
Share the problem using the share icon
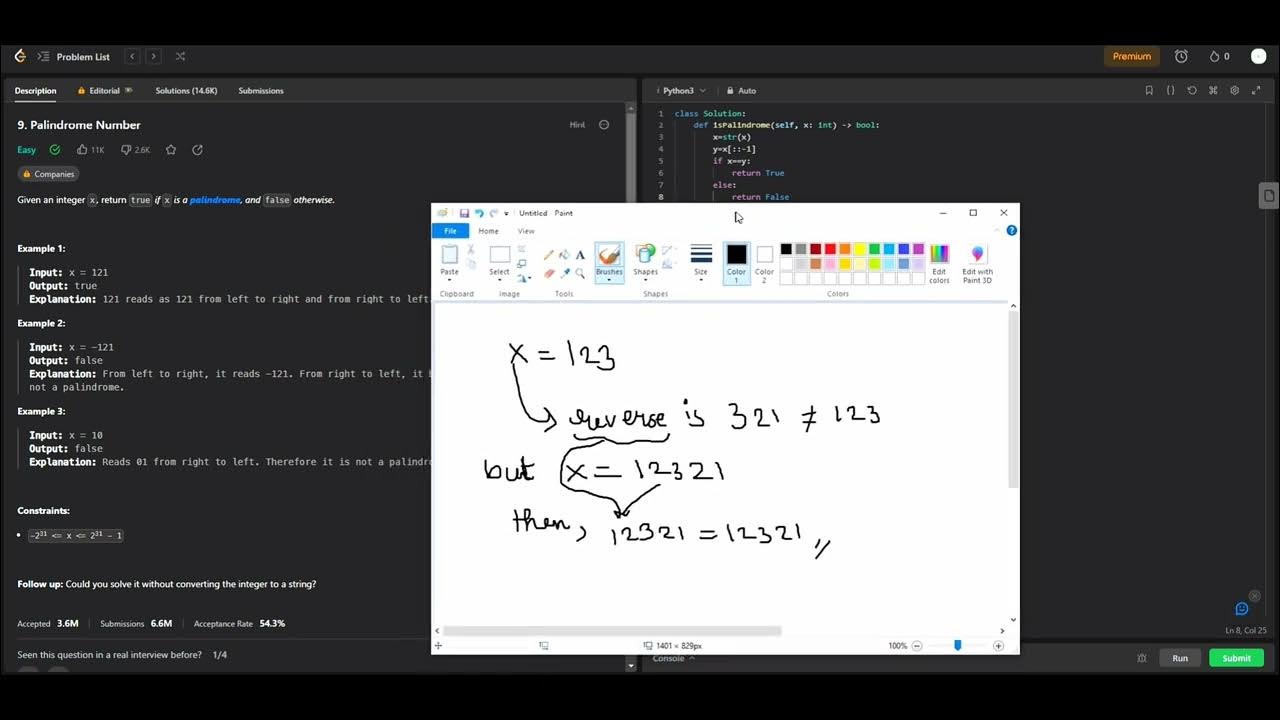[x=197, y=150]
